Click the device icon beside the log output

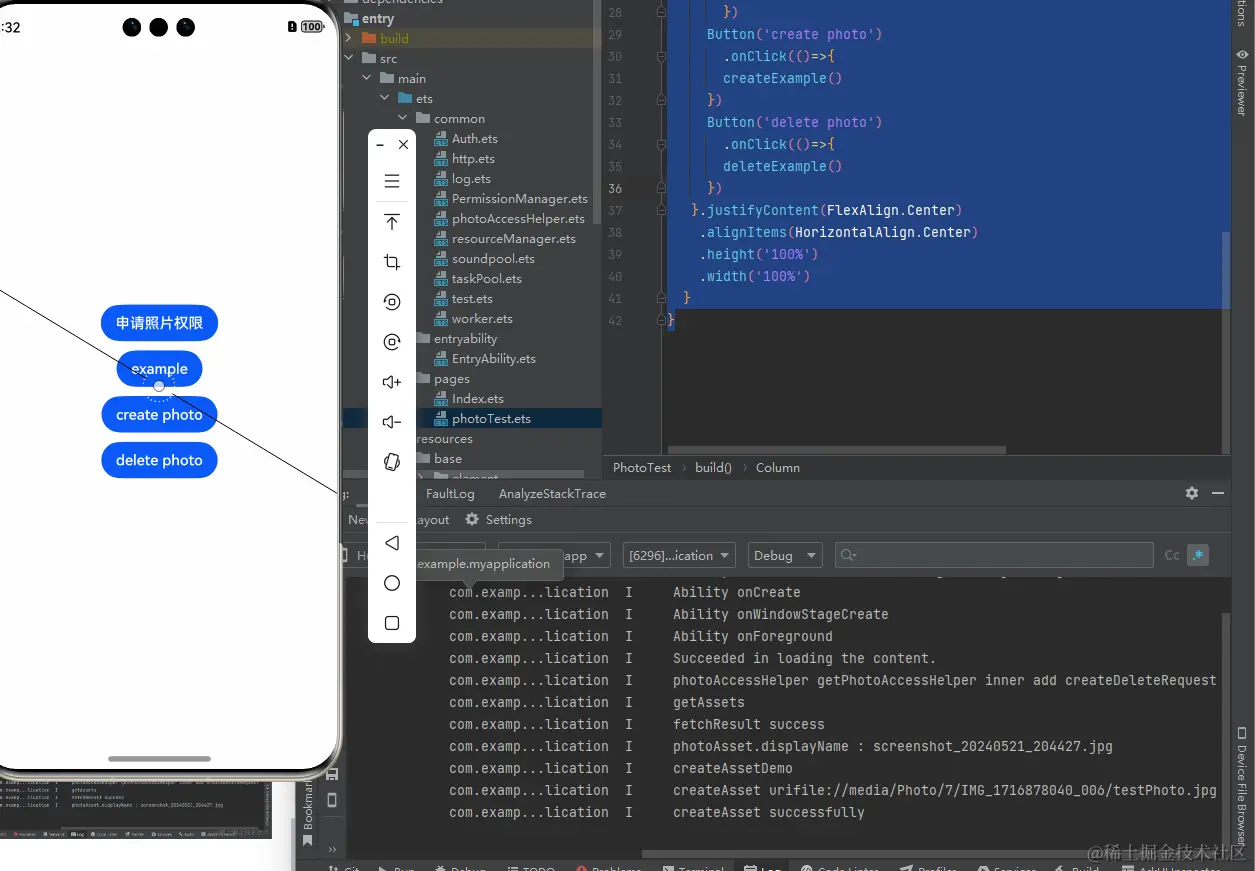pos(332,800)
